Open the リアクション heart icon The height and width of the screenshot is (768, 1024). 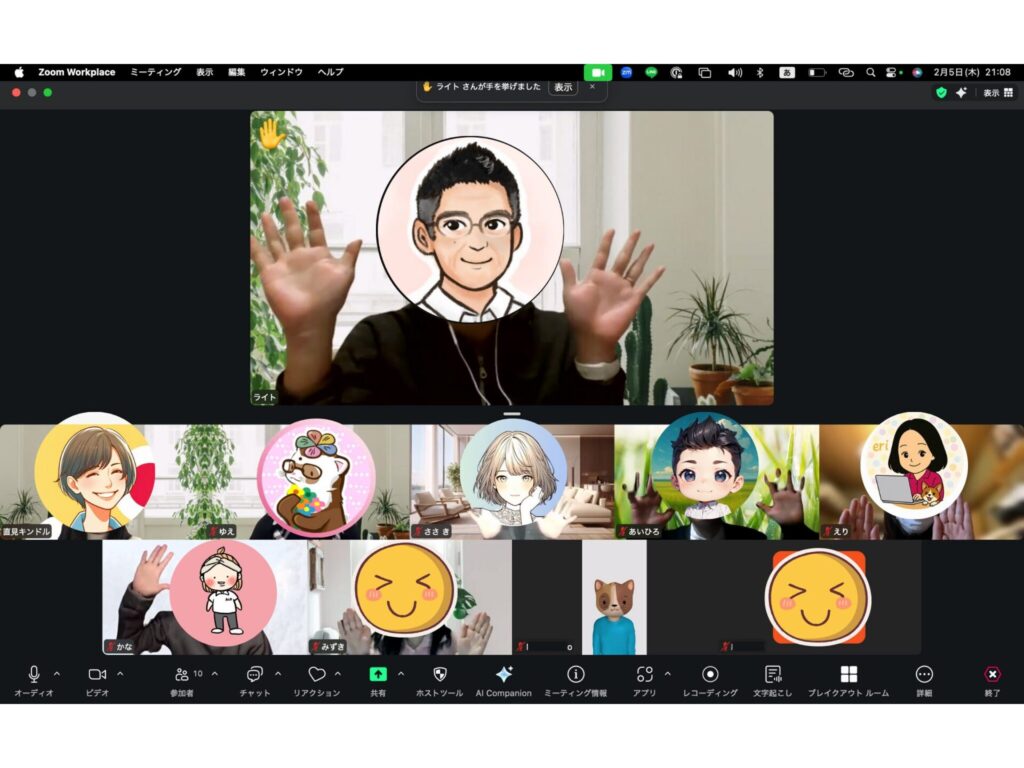(316, 674)
